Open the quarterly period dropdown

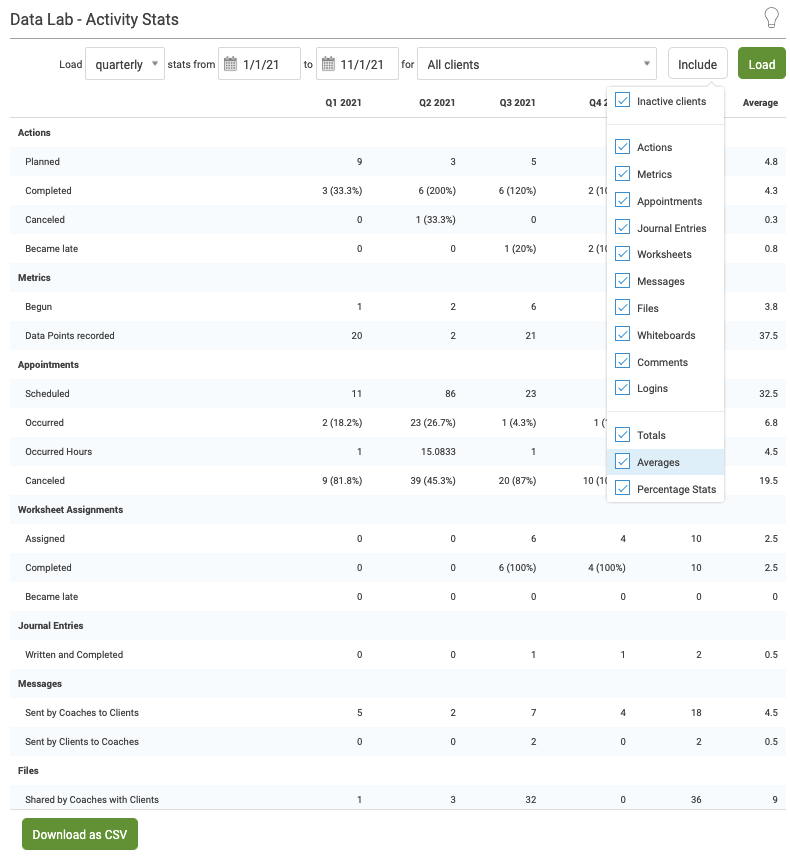click(125, 64)
